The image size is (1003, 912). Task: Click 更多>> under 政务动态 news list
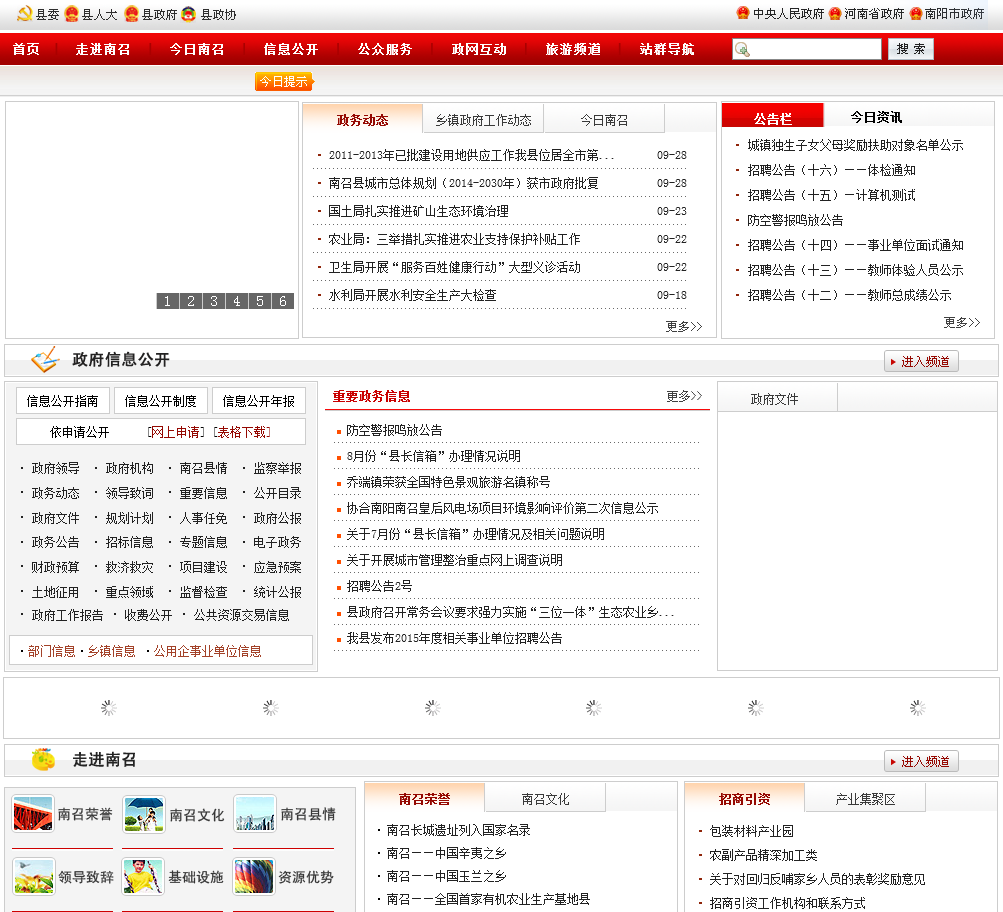[x=684, y=326]
